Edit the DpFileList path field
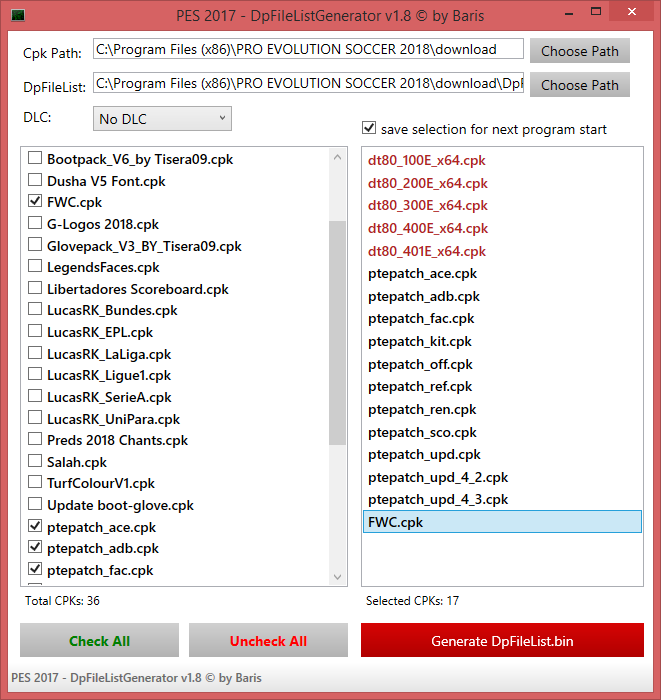 (308, 83)
